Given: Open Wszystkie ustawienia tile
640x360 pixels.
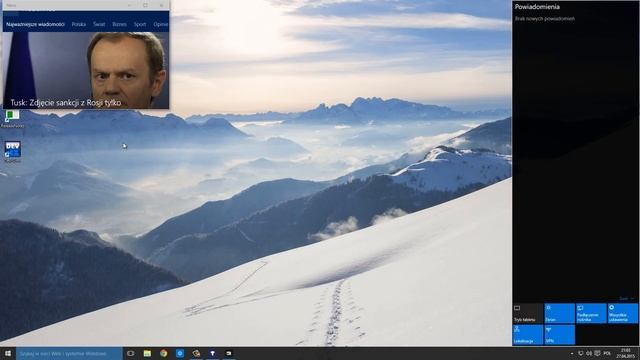Looking at the screenshot, I should coord(623,313).
